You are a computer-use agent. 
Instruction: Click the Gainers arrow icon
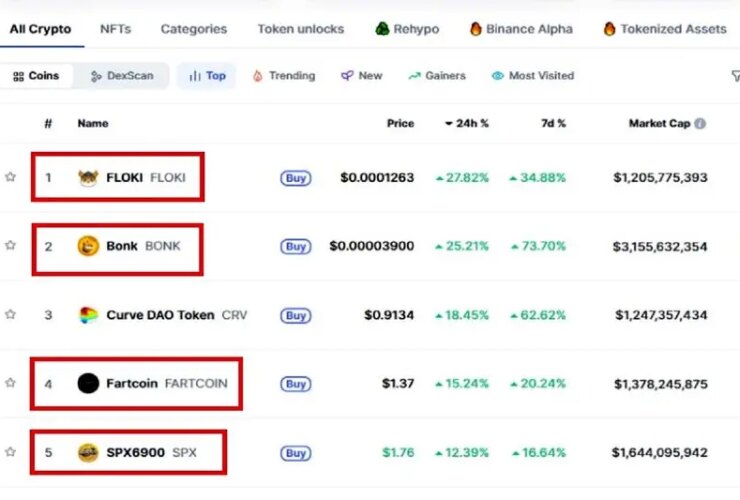tap(414, 76)
